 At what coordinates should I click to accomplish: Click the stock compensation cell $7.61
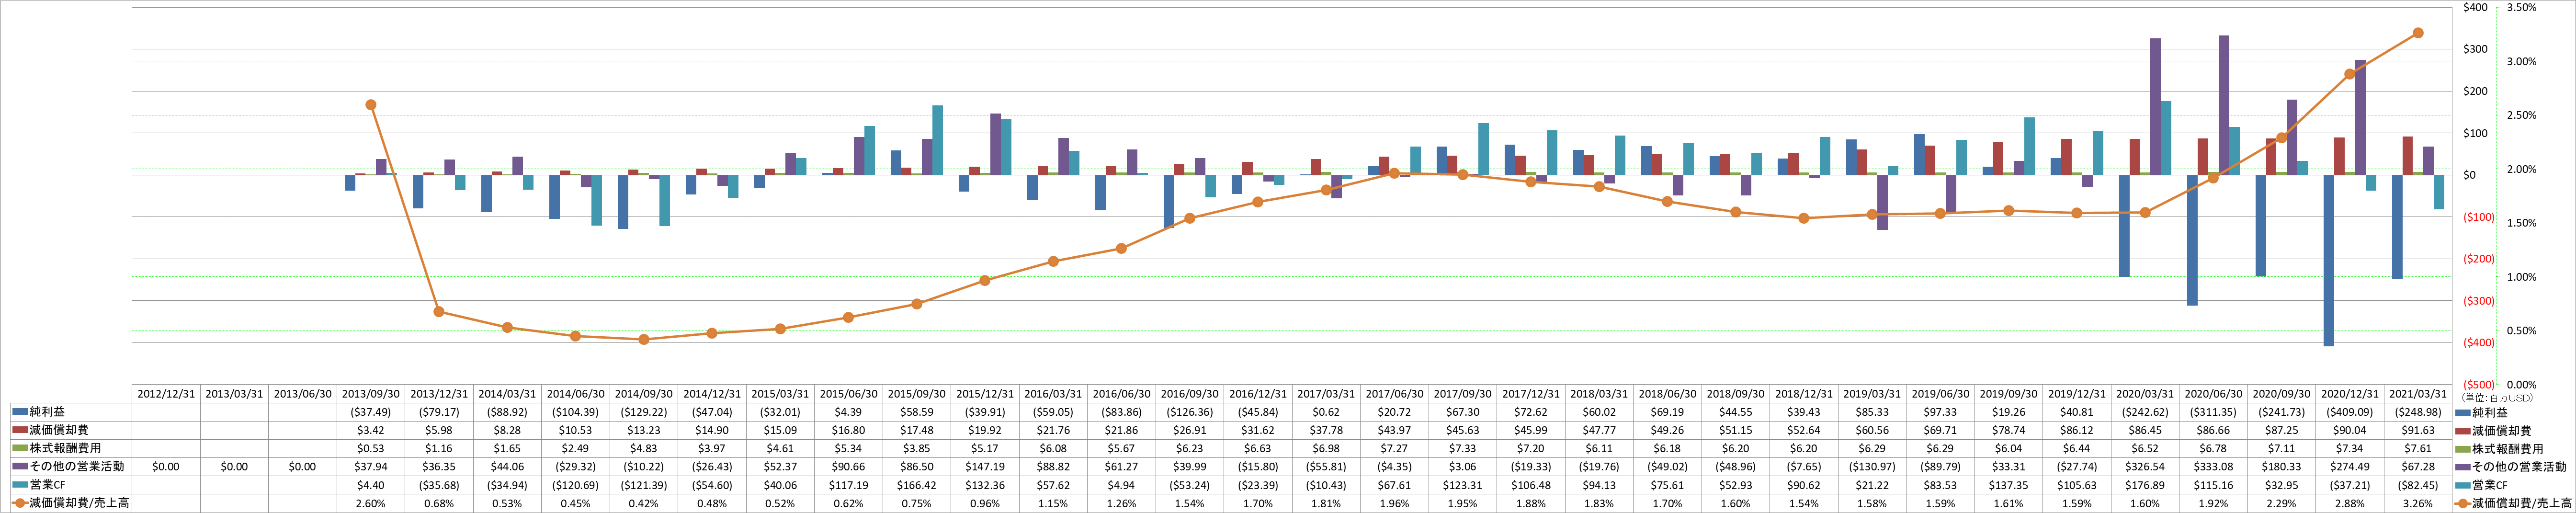(2418, 448)
